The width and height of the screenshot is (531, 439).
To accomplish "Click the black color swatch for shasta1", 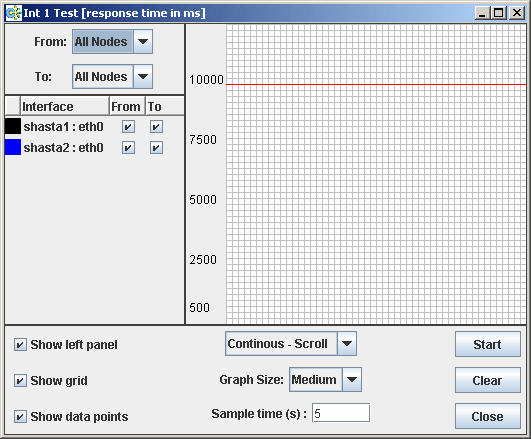I will click(13, 126).
